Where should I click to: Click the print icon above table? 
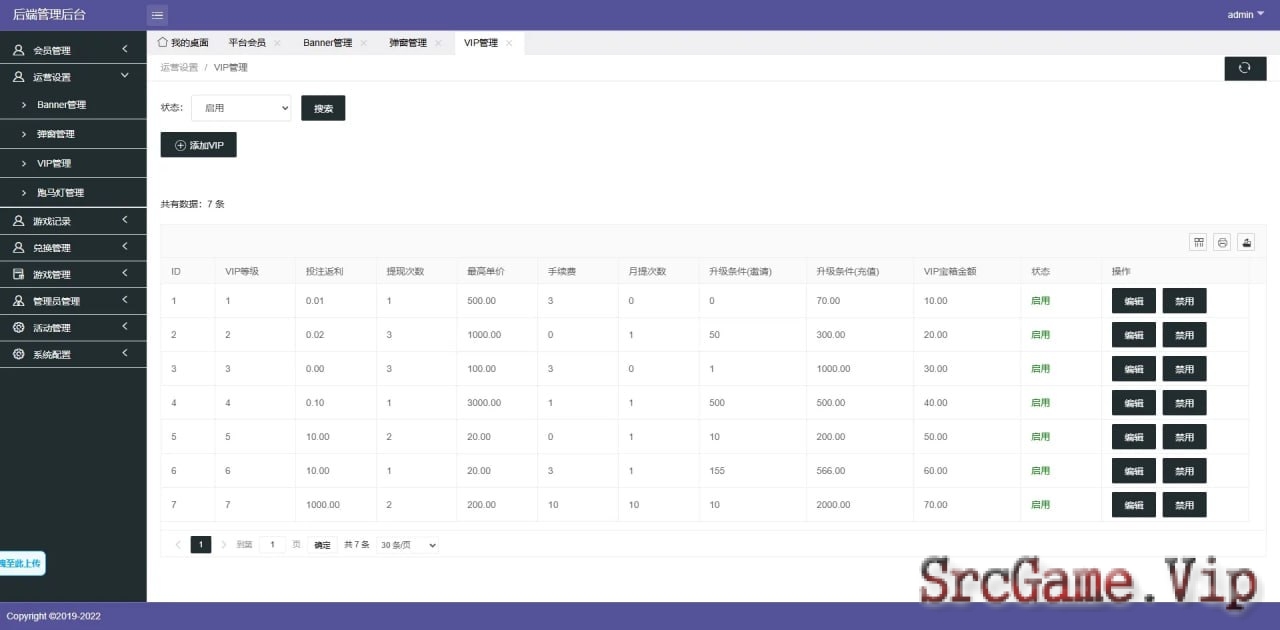[x=1222, y=242]
